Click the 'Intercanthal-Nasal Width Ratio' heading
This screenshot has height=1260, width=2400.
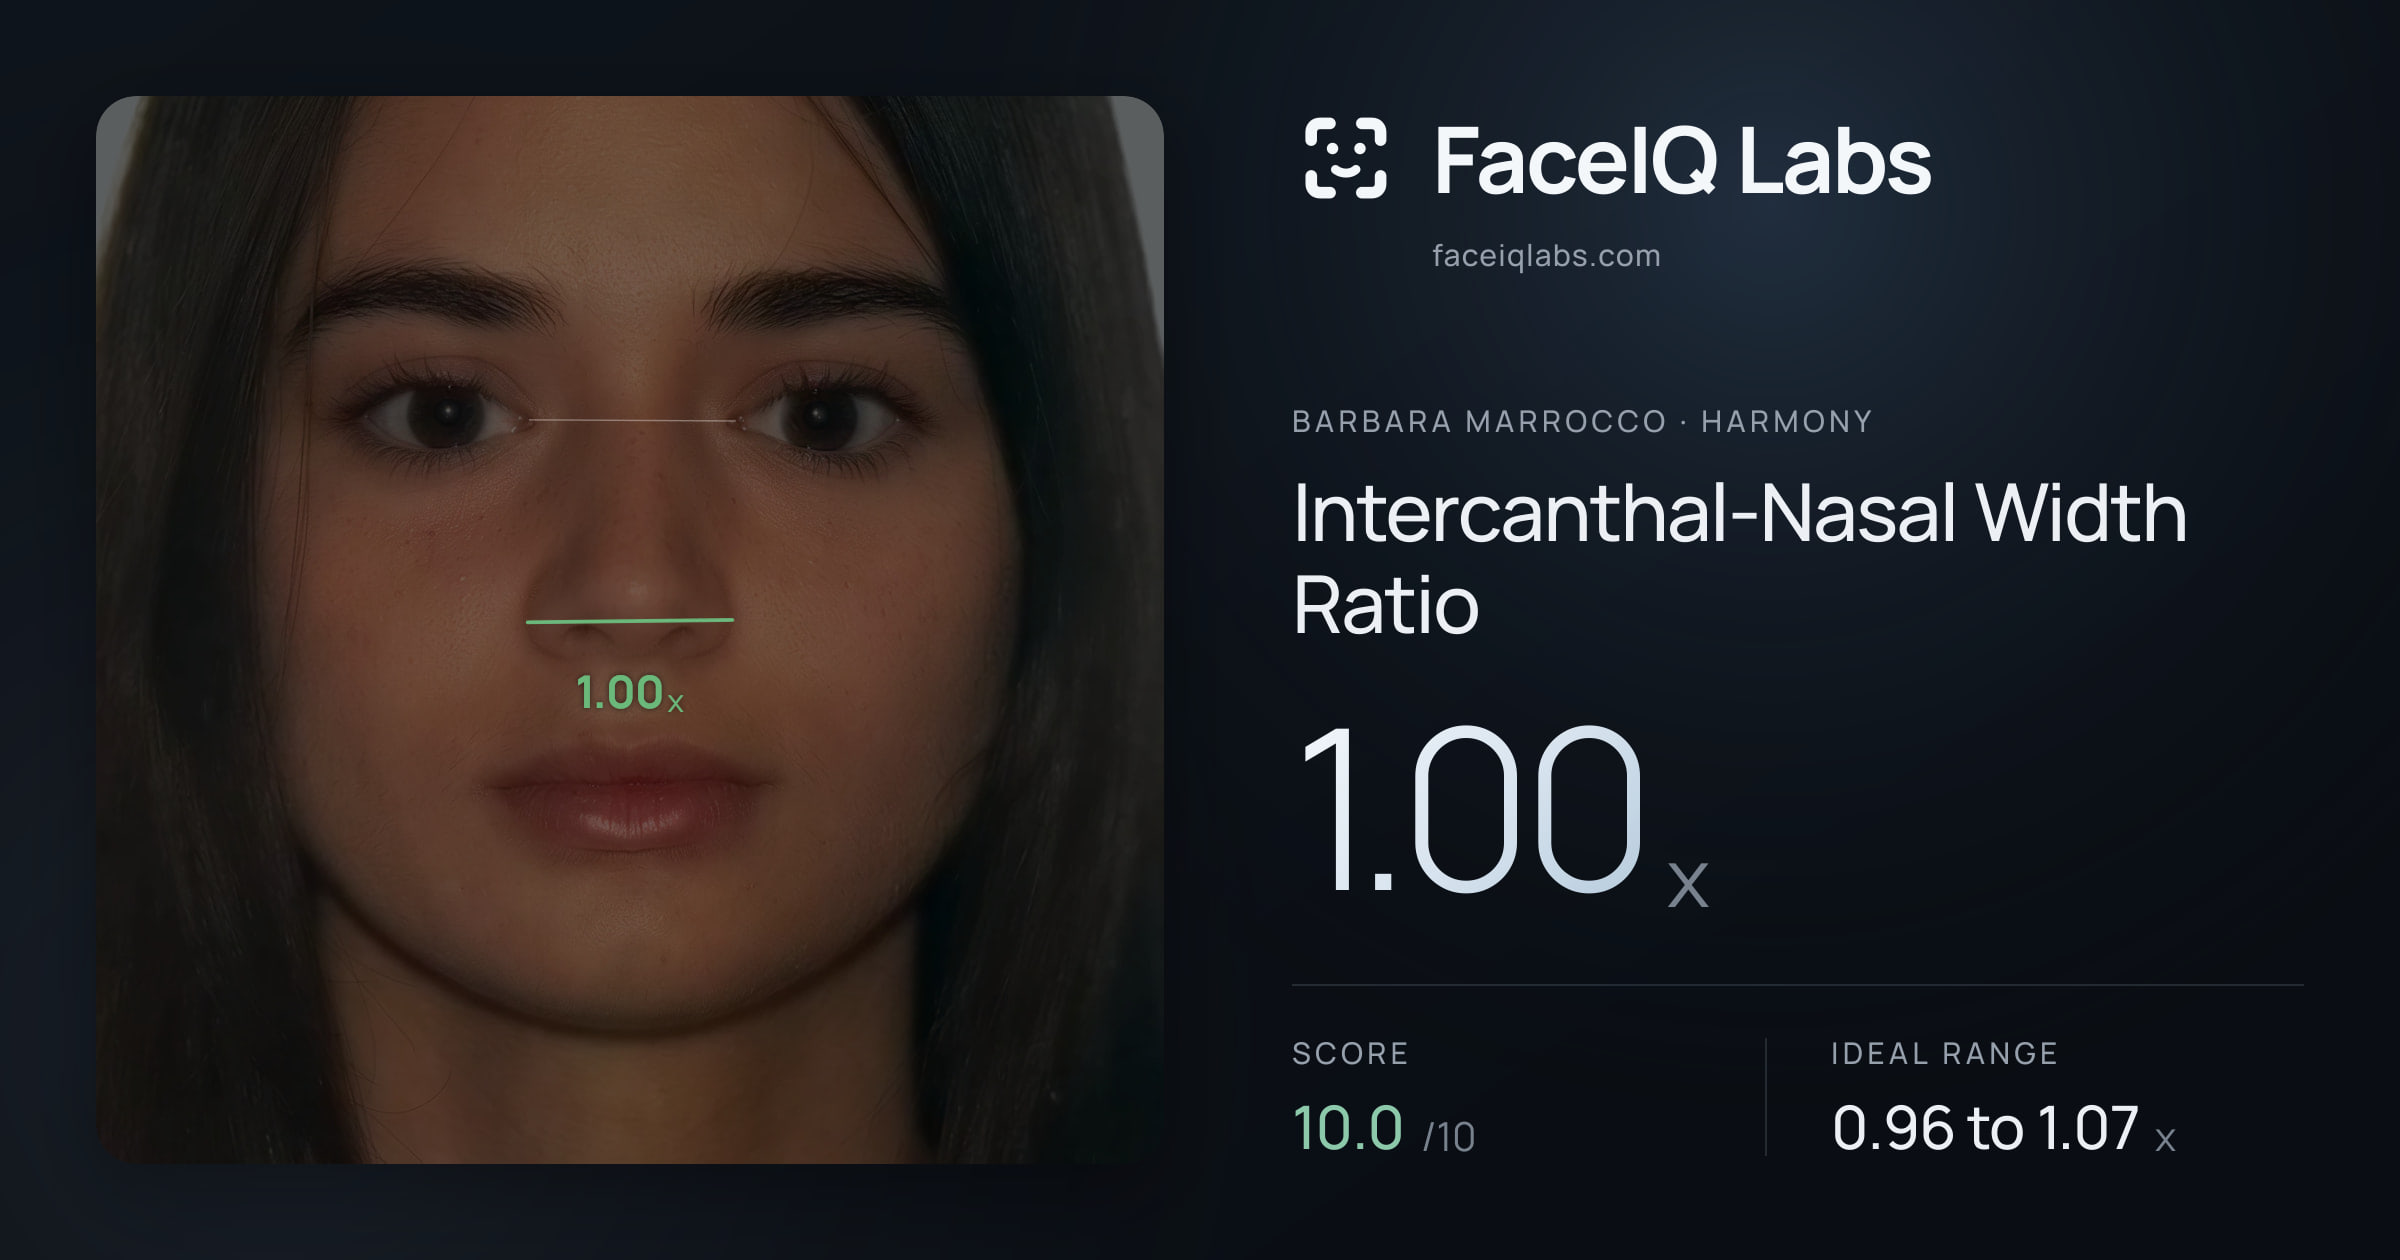tap(1739, 558)
